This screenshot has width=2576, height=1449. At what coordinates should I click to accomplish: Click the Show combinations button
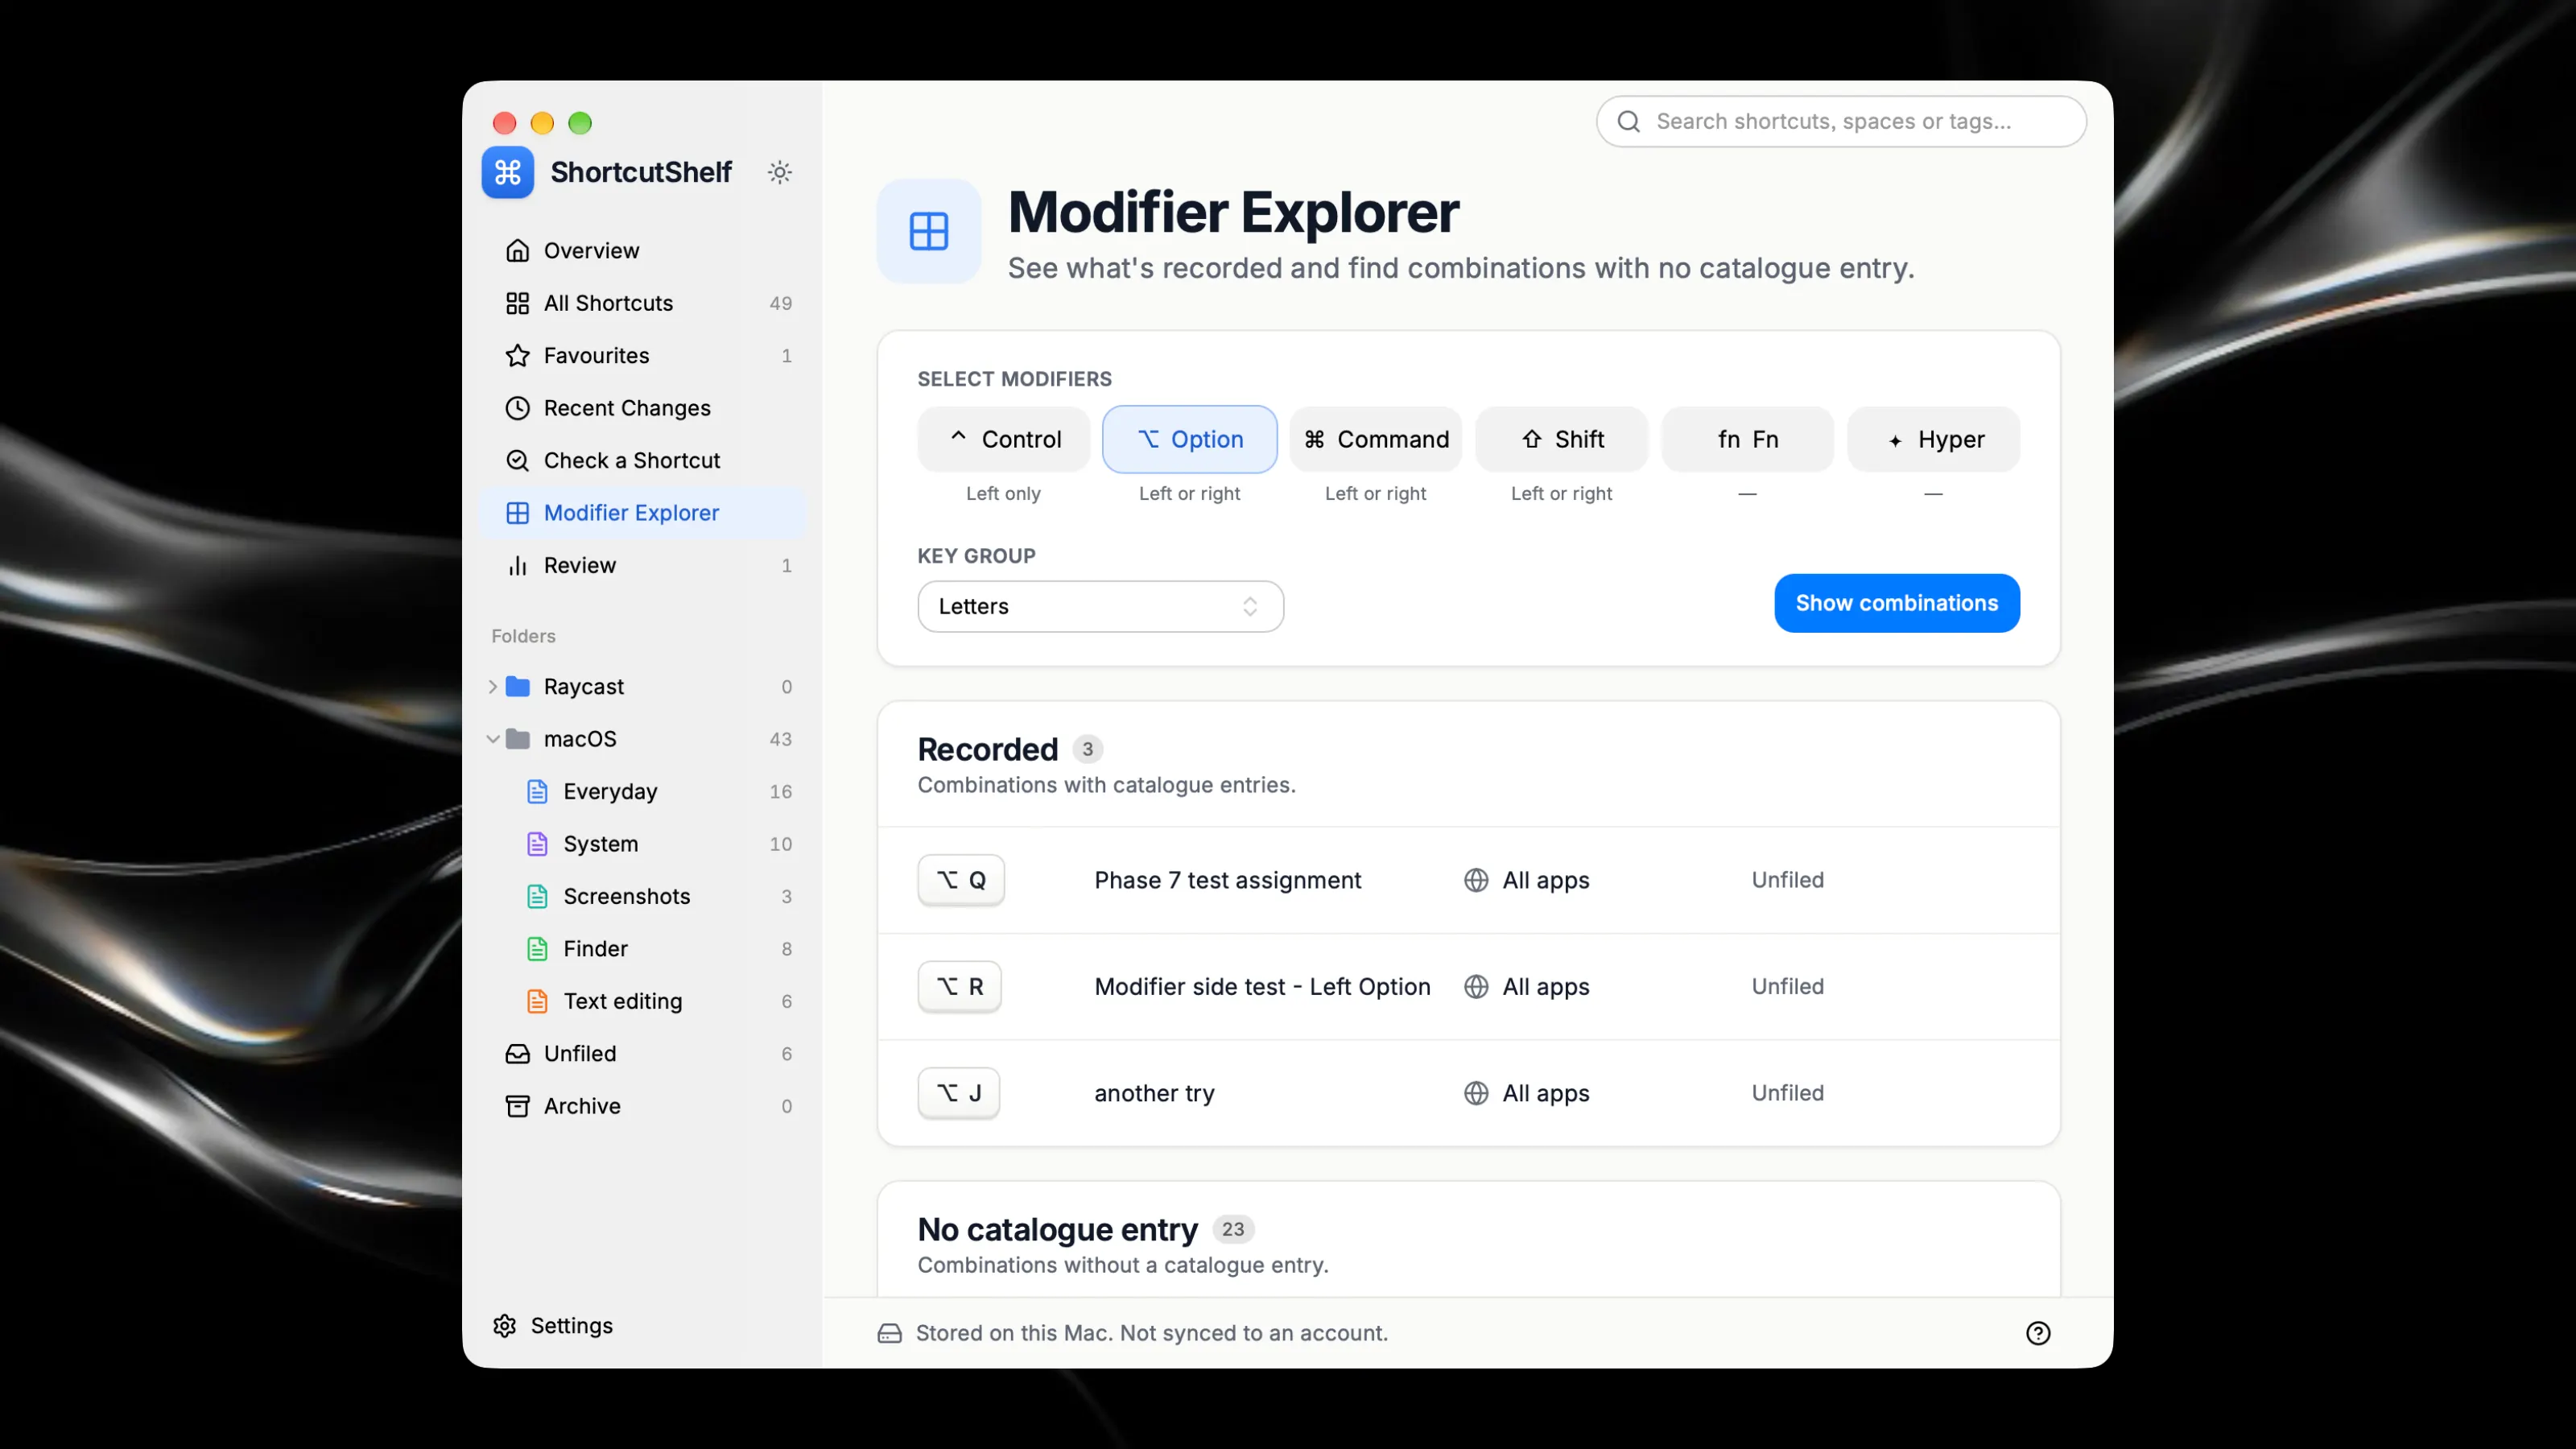1896,603
